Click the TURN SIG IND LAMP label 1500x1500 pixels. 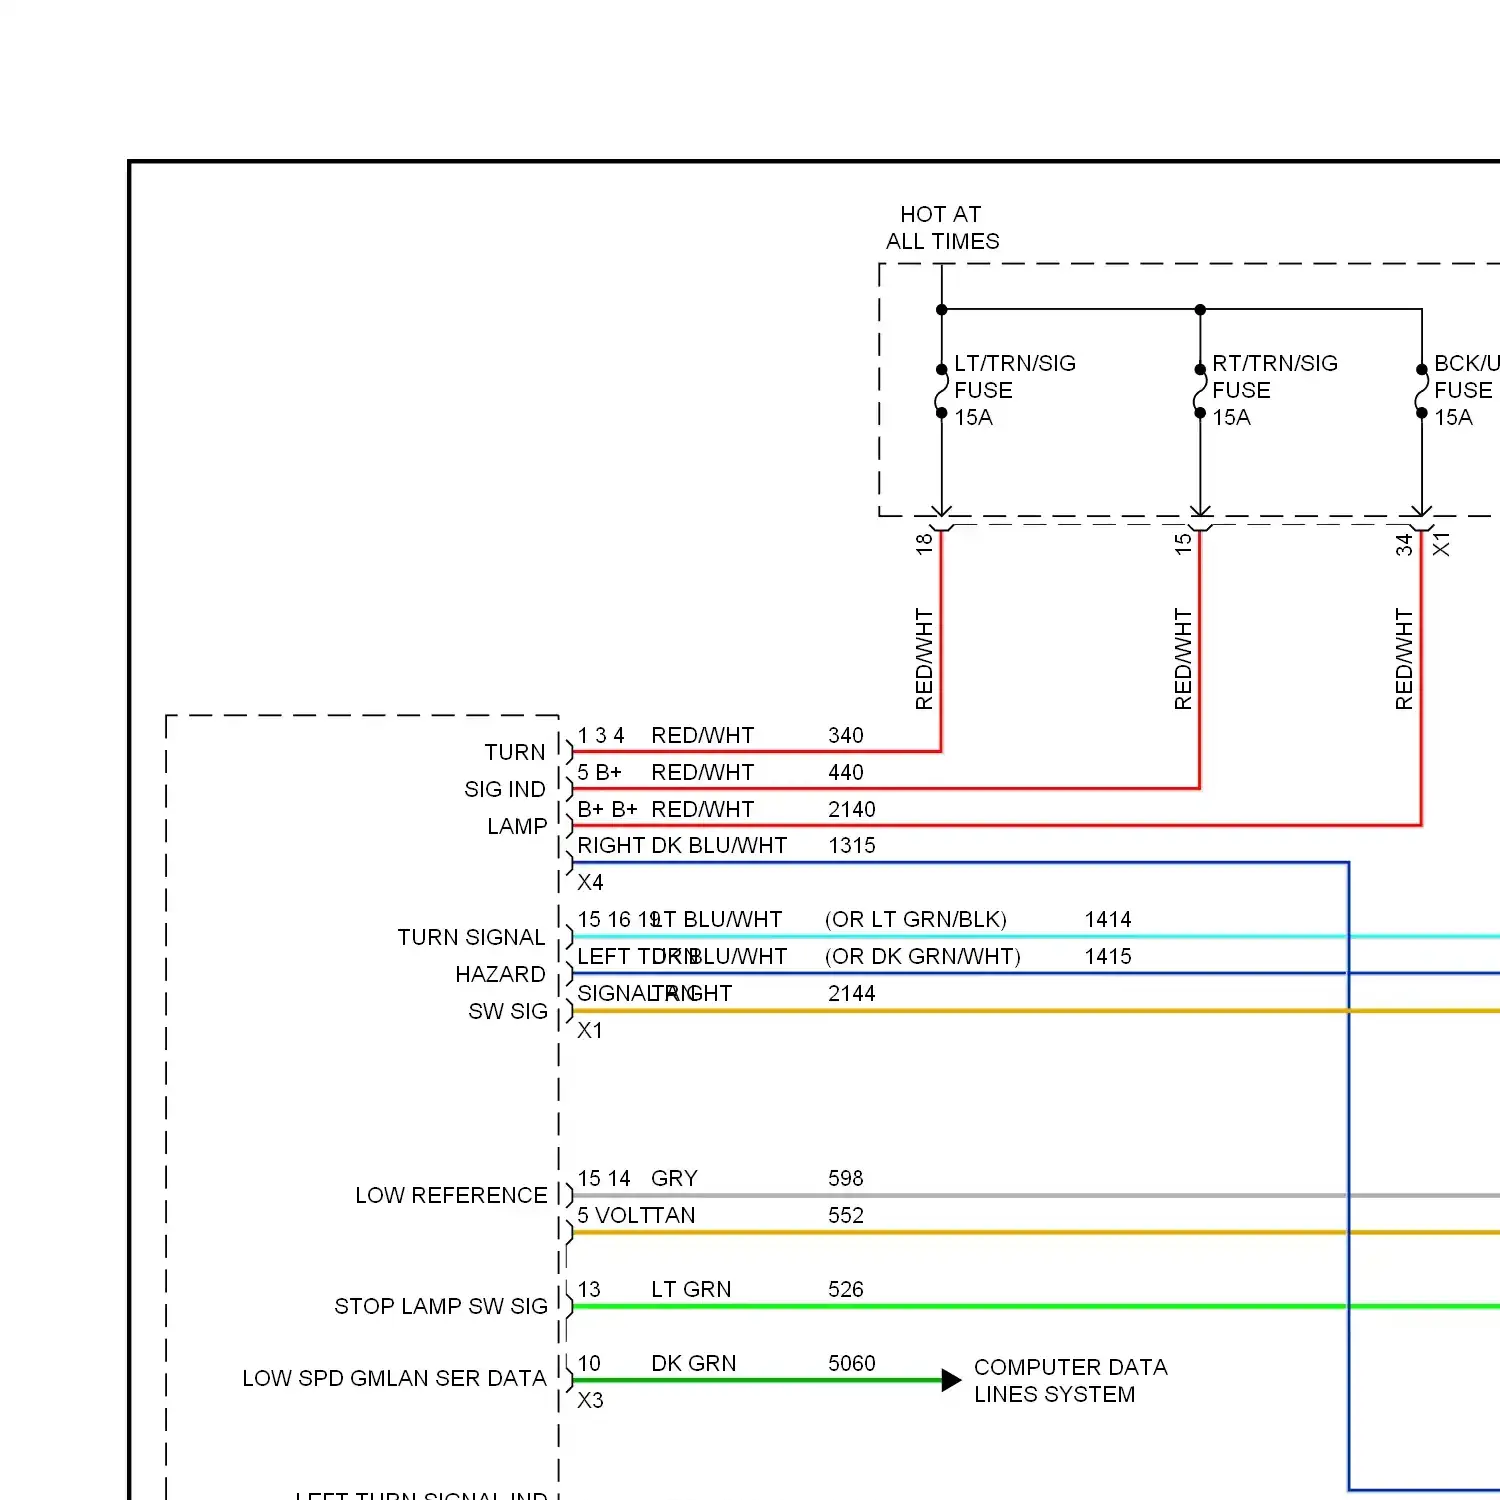(x=506, y=789)
